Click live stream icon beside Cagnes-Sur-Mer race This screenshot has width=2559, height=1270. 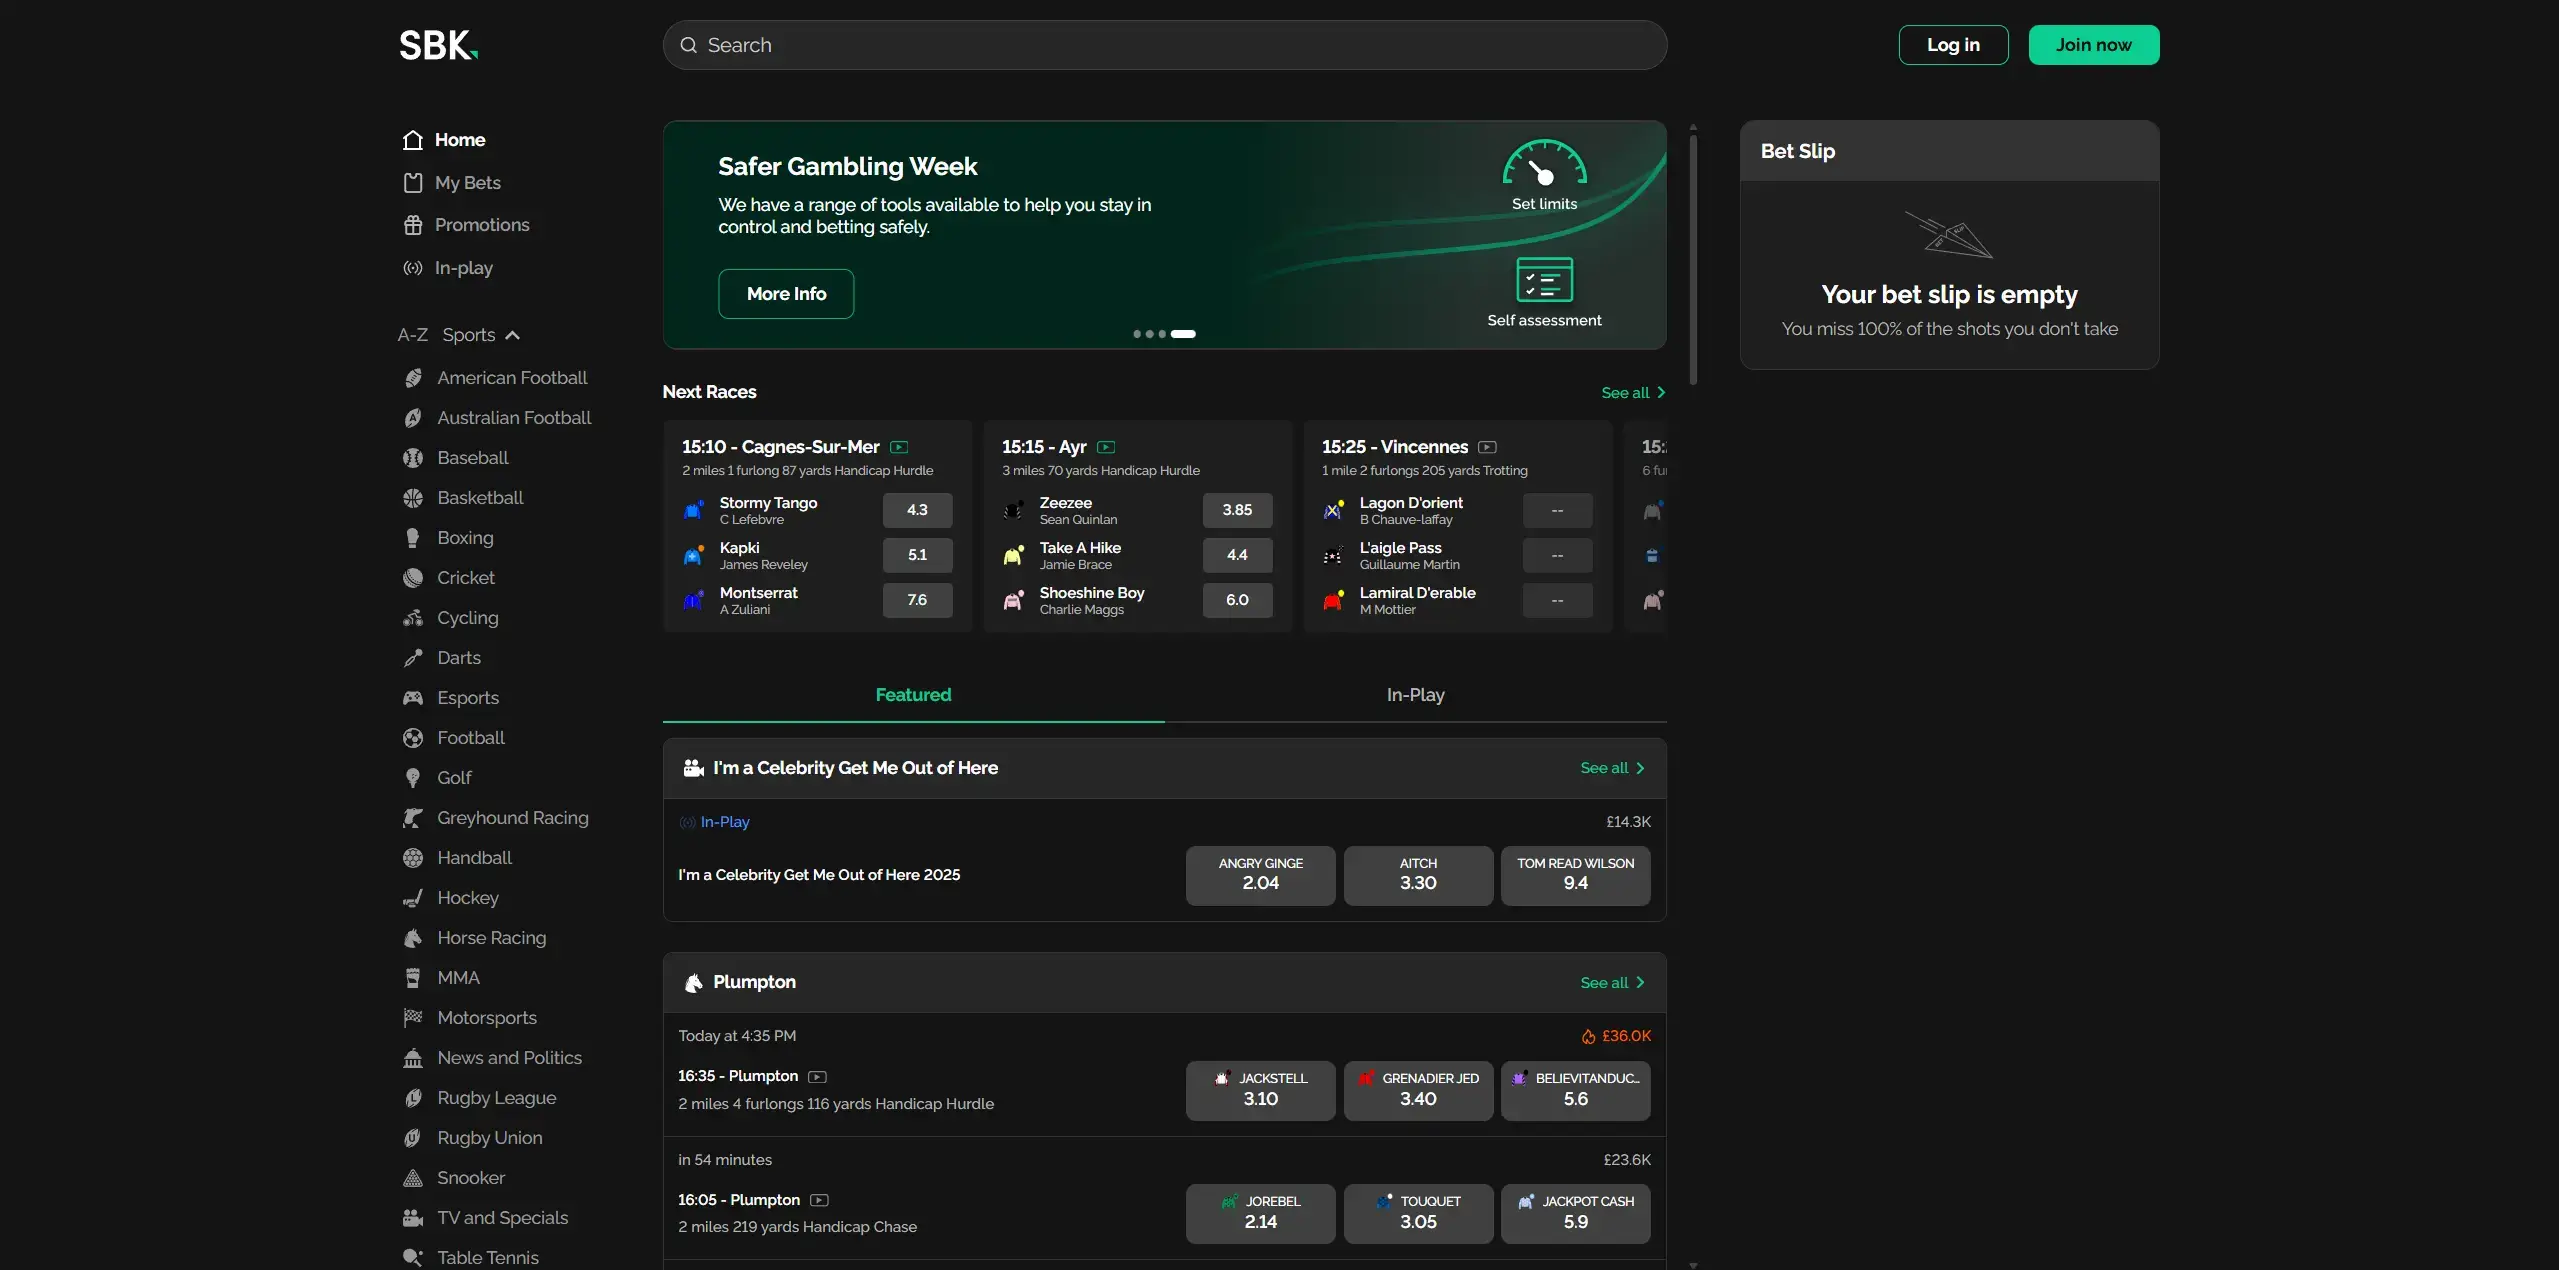pyautogui.click(x=899, y=447)
